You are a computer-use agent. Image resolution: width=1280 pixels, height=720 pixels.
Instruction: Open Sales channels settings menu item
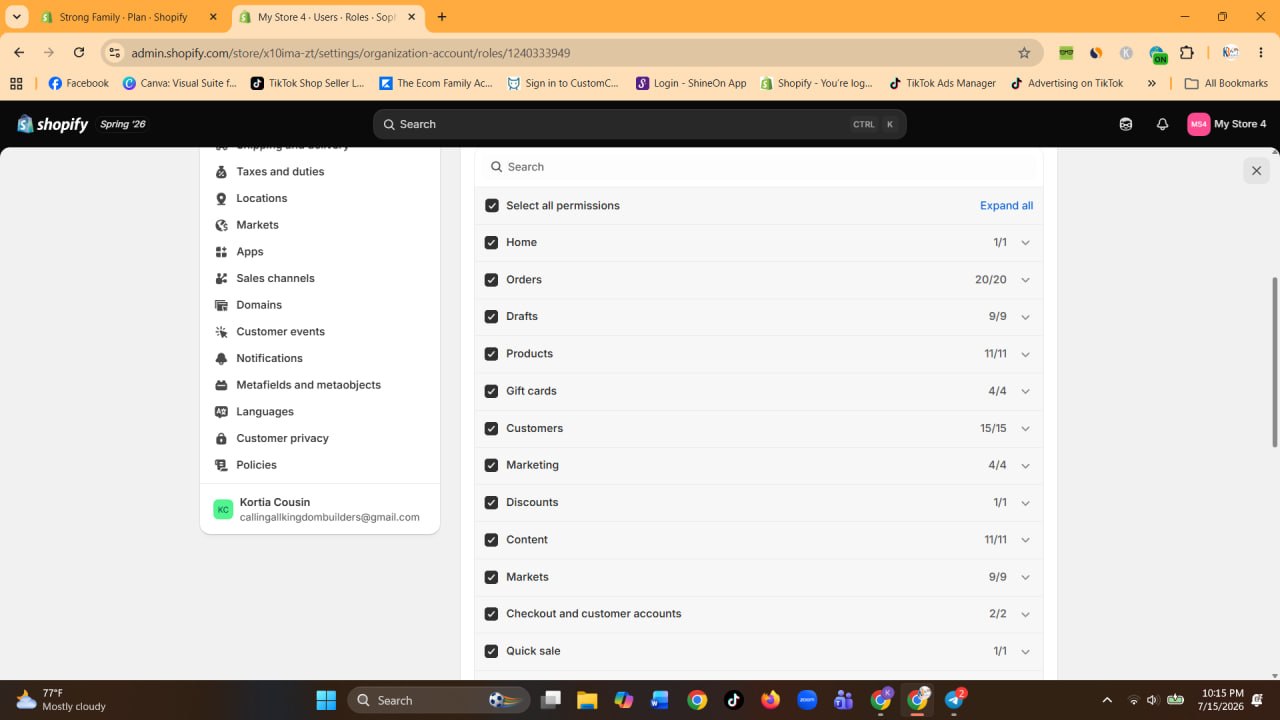tap(275, 278)
